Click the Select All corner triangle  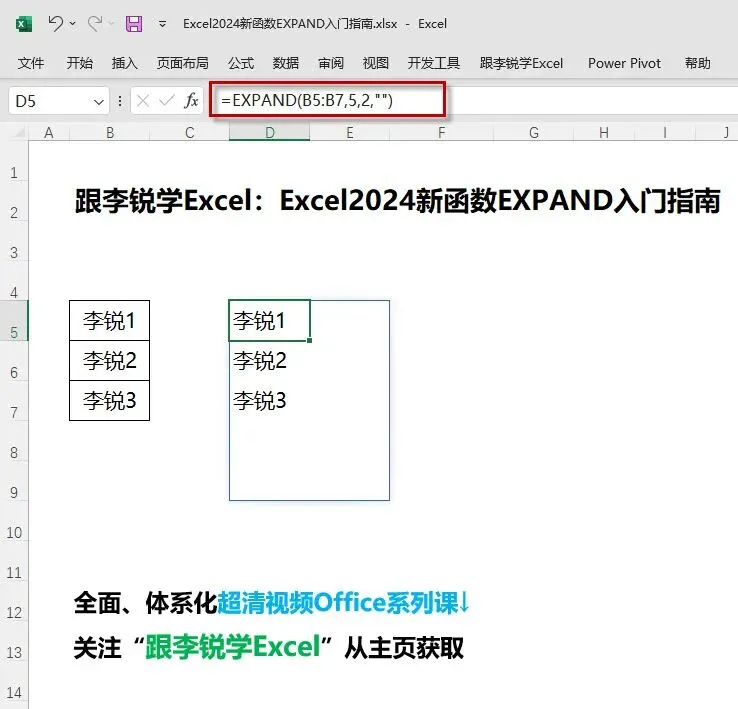(18, 132)
